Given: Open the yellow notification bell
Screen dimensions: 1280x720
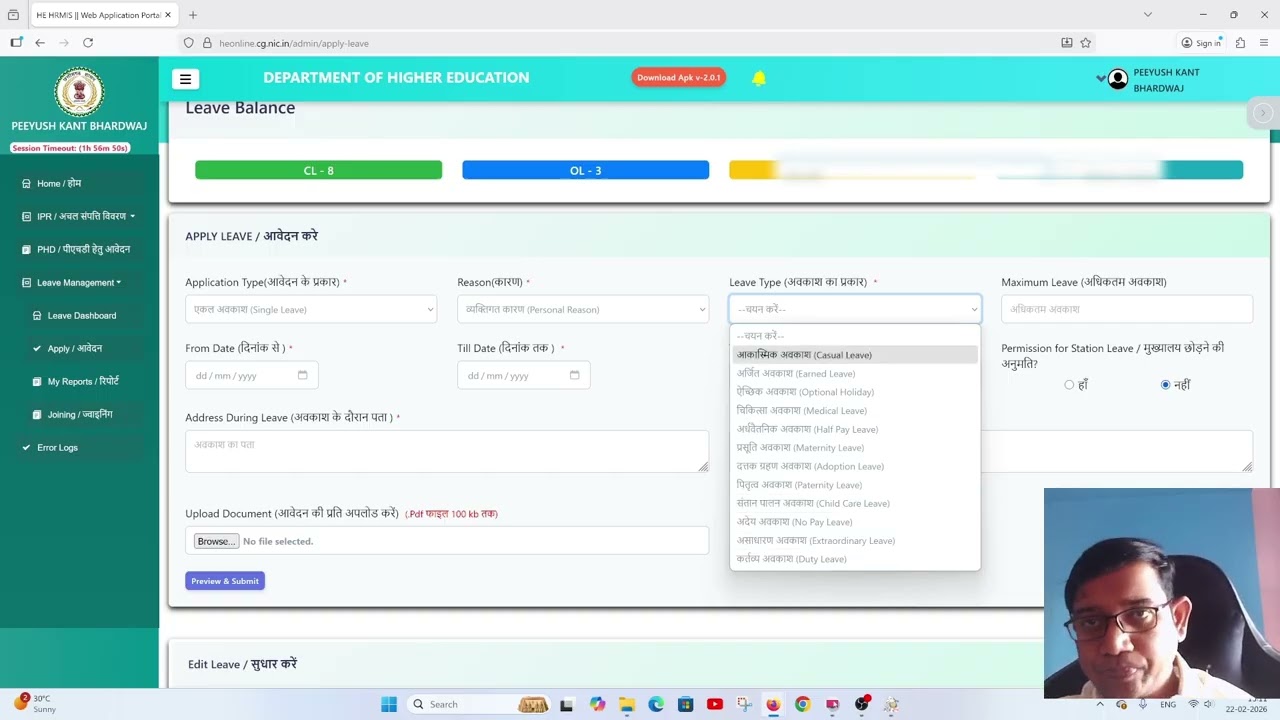Looking at the screenshot, I should [x=759, y=78].
